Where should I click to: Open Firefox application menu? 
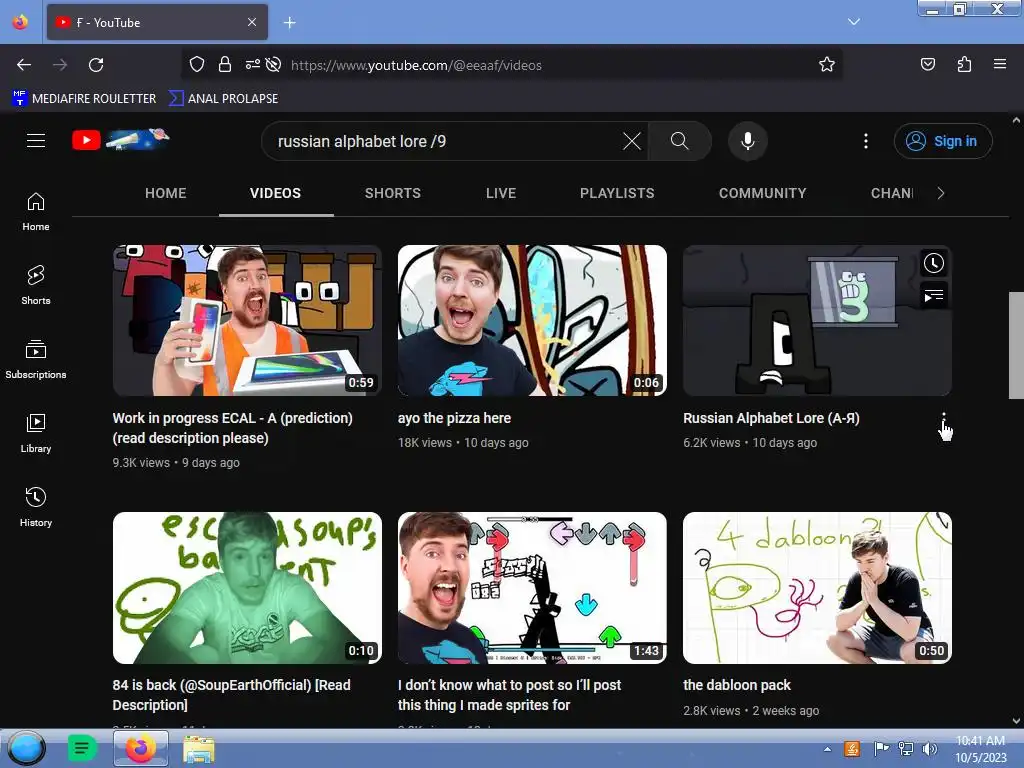[x=1000, y=64]
